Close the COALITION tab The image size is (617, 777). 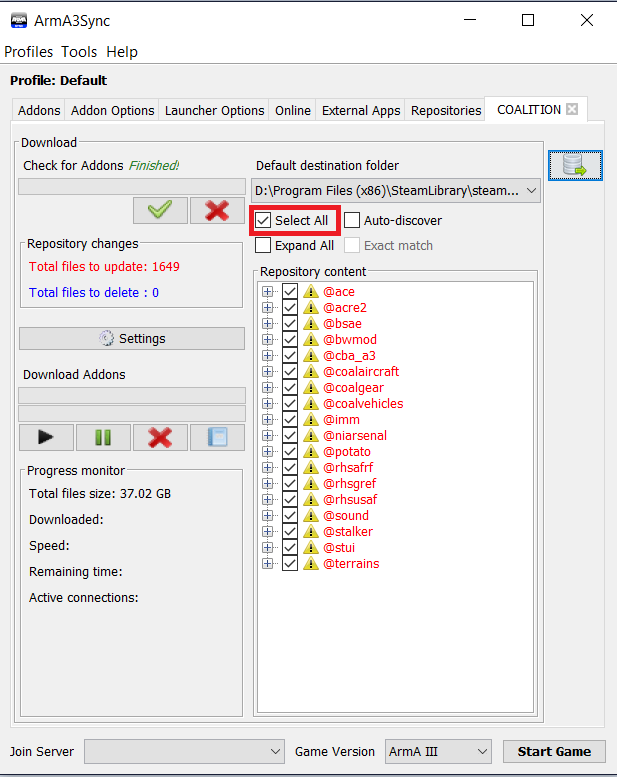(x=572, y=110)
